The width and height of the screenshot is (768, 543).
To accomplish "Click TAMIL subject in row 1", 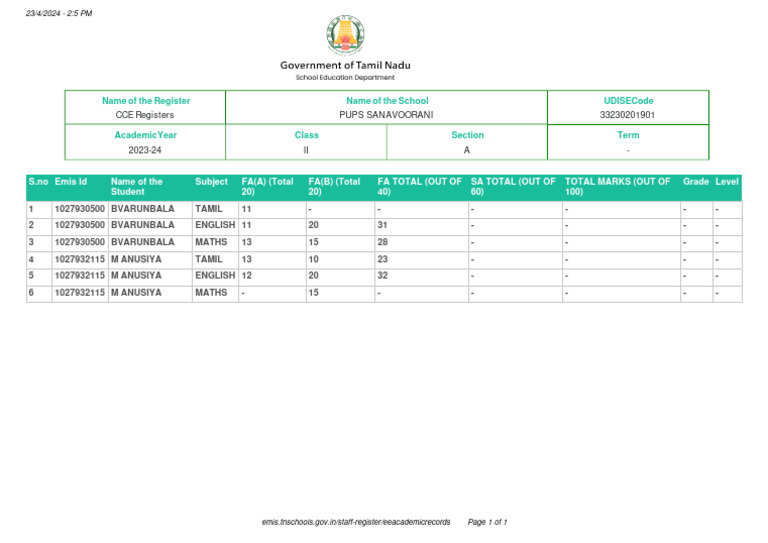I will point(209,209).
